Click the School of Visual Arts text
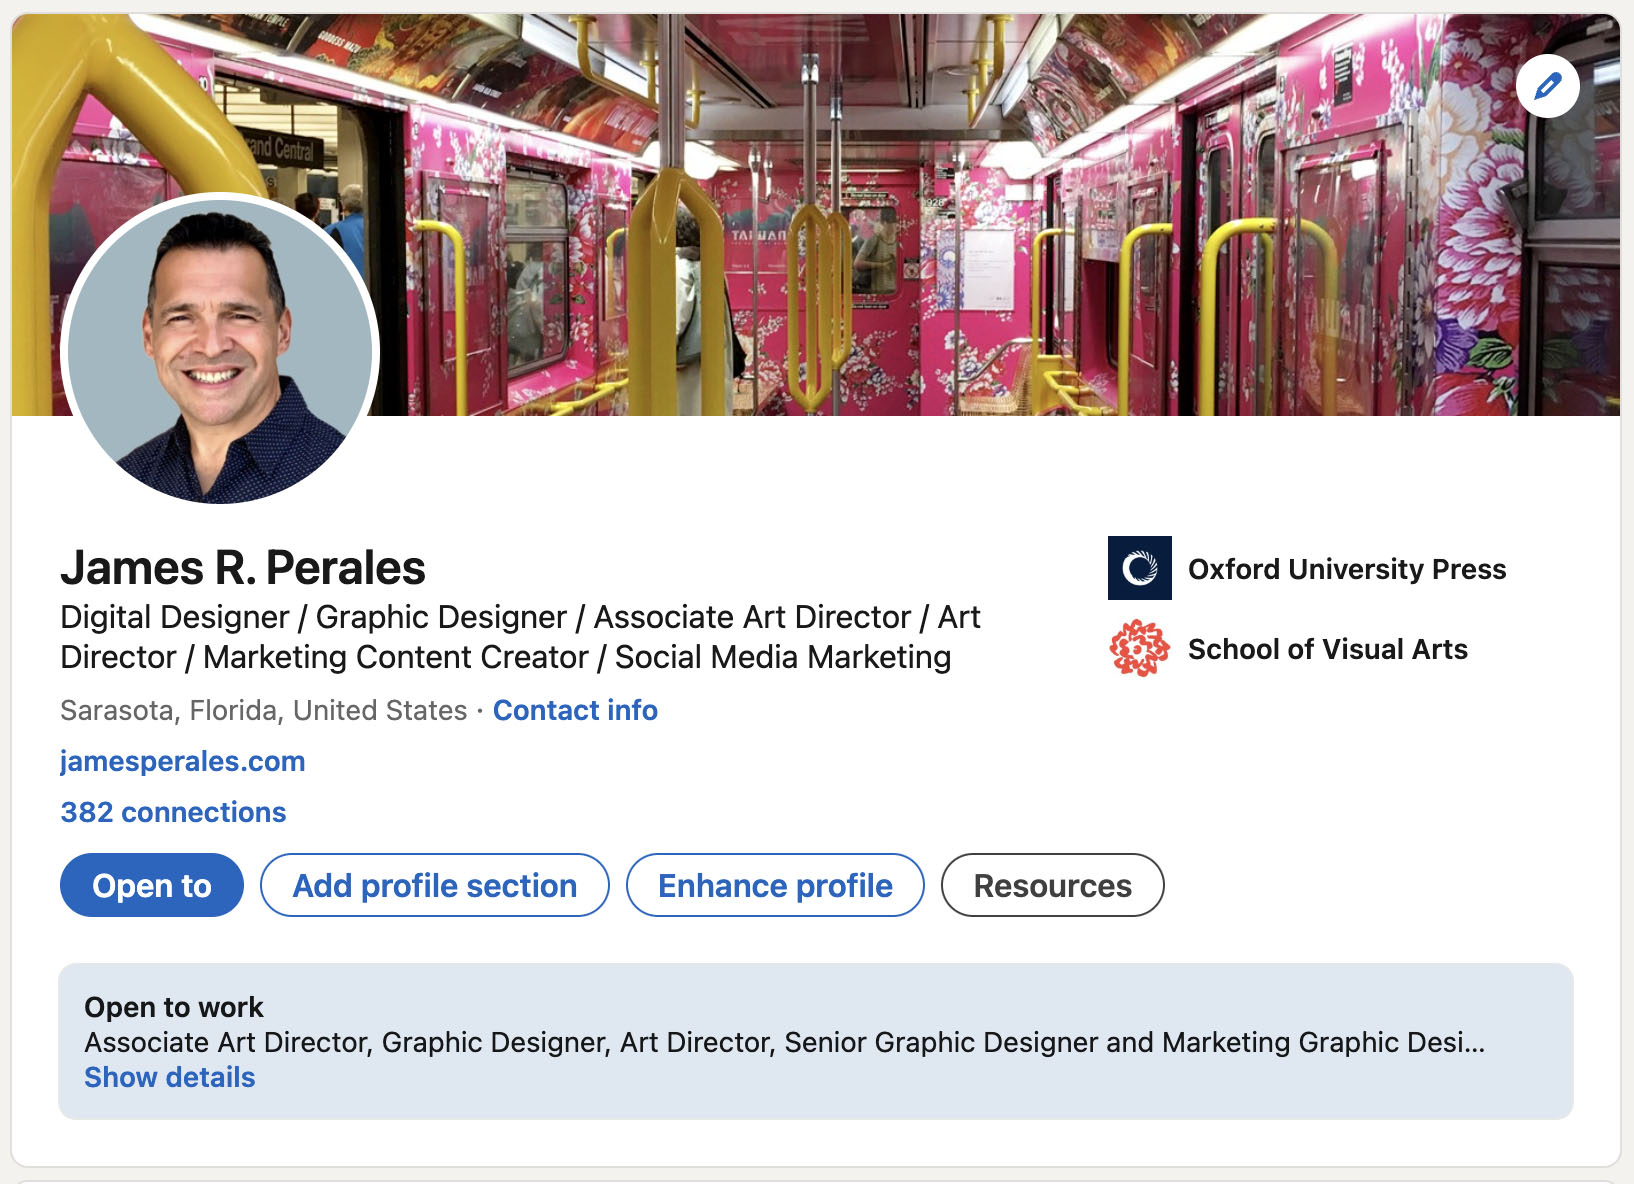 pyautogui.click(x=1327, y=649)
